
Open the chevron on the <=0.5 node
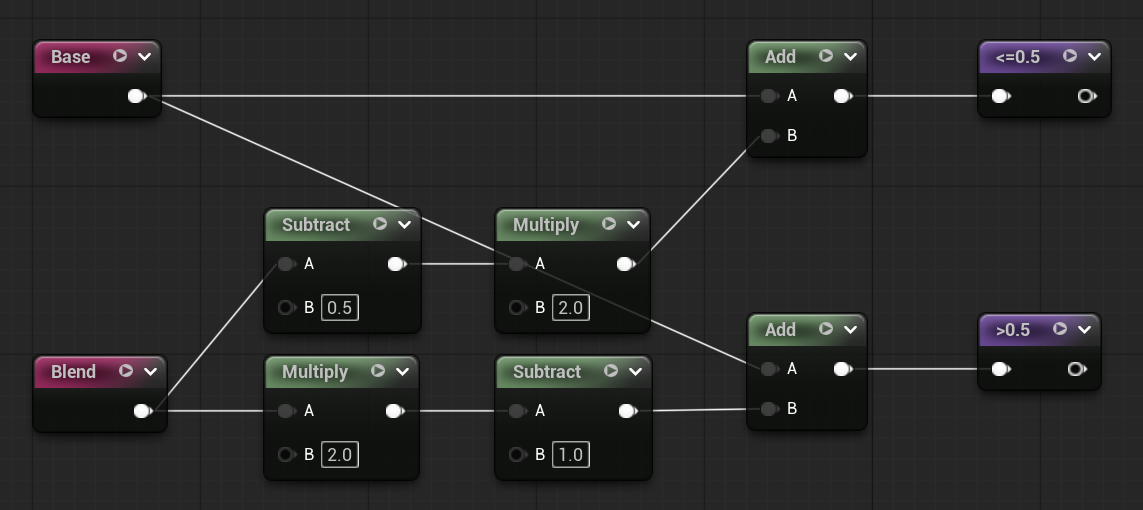click(x=1094, y=57)
